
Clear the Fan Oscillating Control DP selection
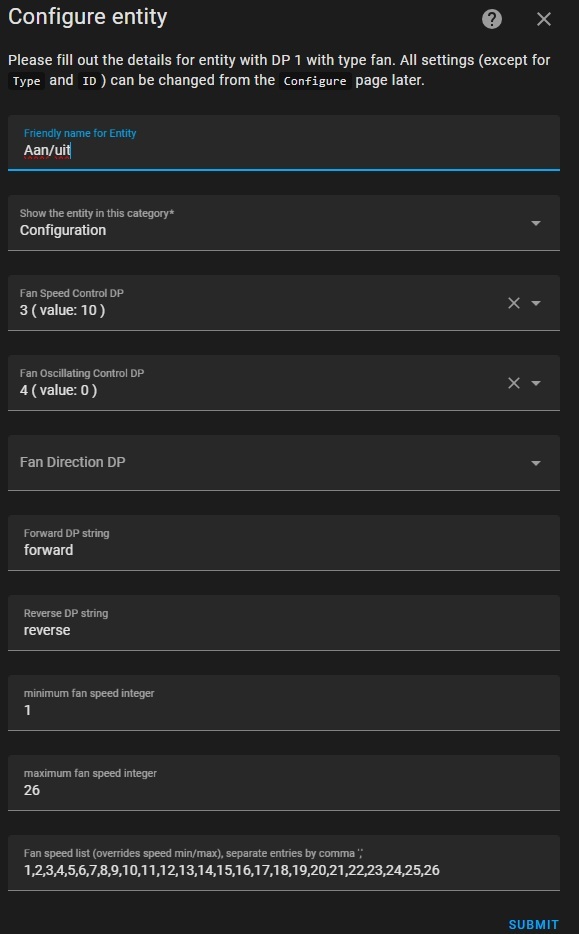[x=513, y=383]
